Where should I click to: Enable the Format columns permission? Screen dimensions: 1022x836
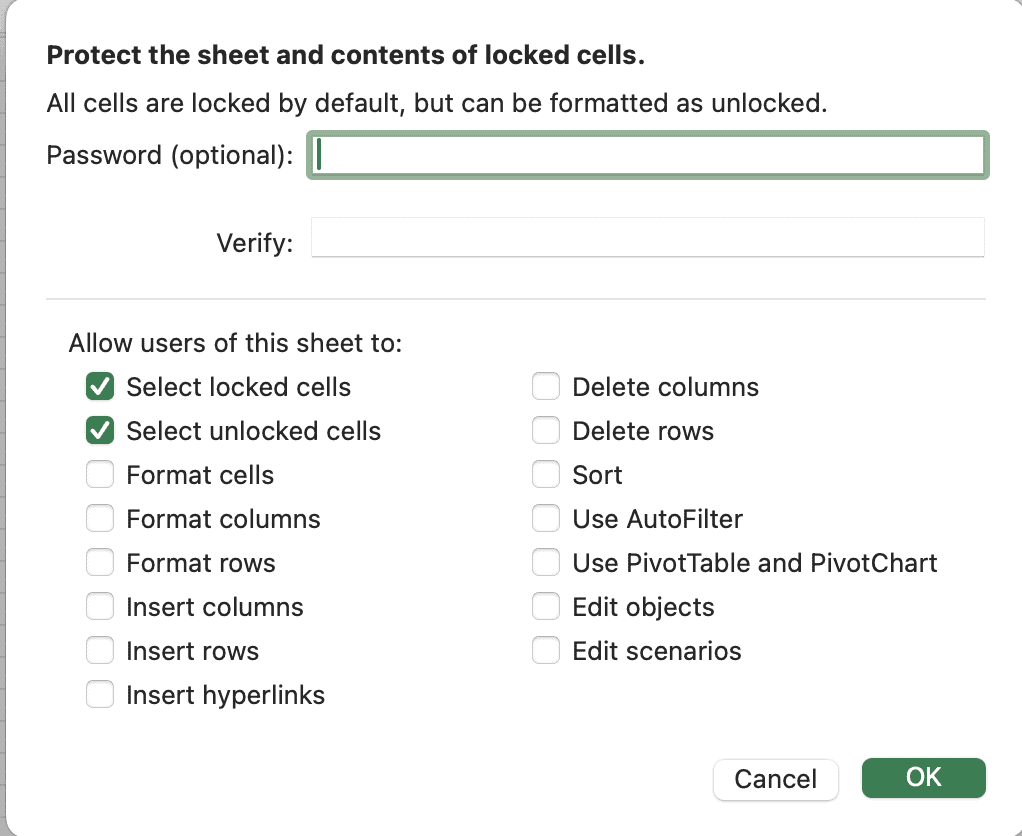pyautogui.click(x=100, y=518)
